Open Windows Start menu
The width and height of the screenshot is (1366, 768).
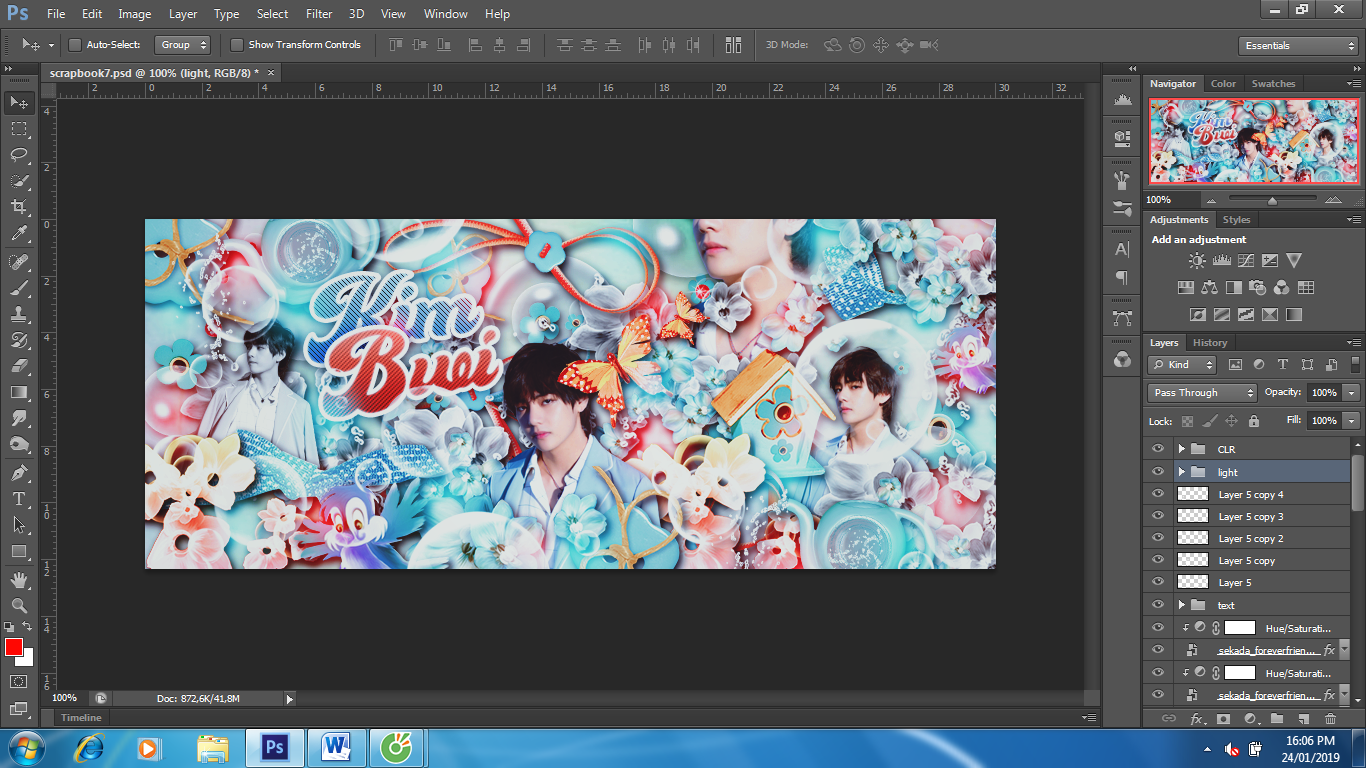(x=26, y=748)
